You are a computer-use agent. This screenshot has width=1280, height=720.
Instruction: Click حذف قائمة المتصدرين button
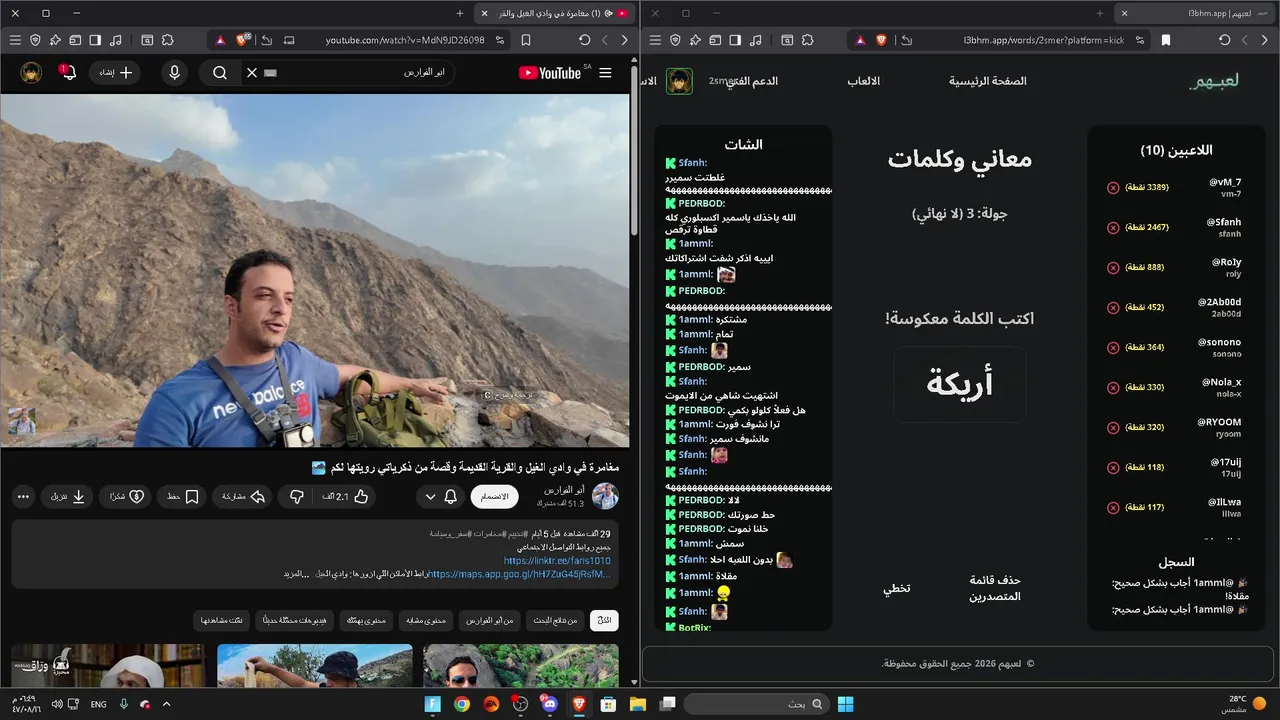tap(995, 588)
